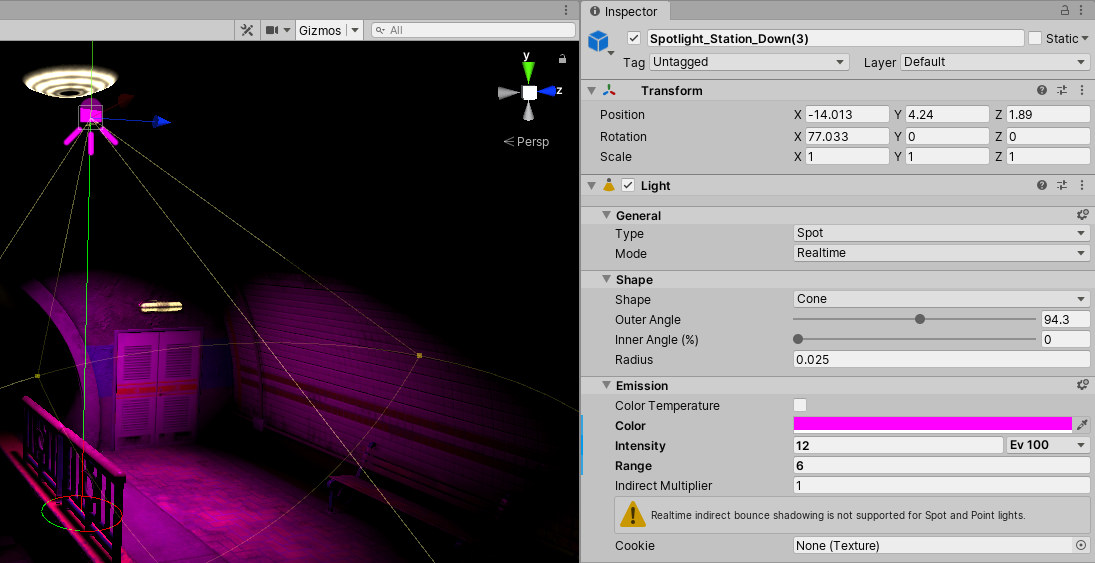This screenshot has width=1095, height=563.
Task: Toggle the Persp projection label
Action: pyautogui.click(x=527, y=141)
